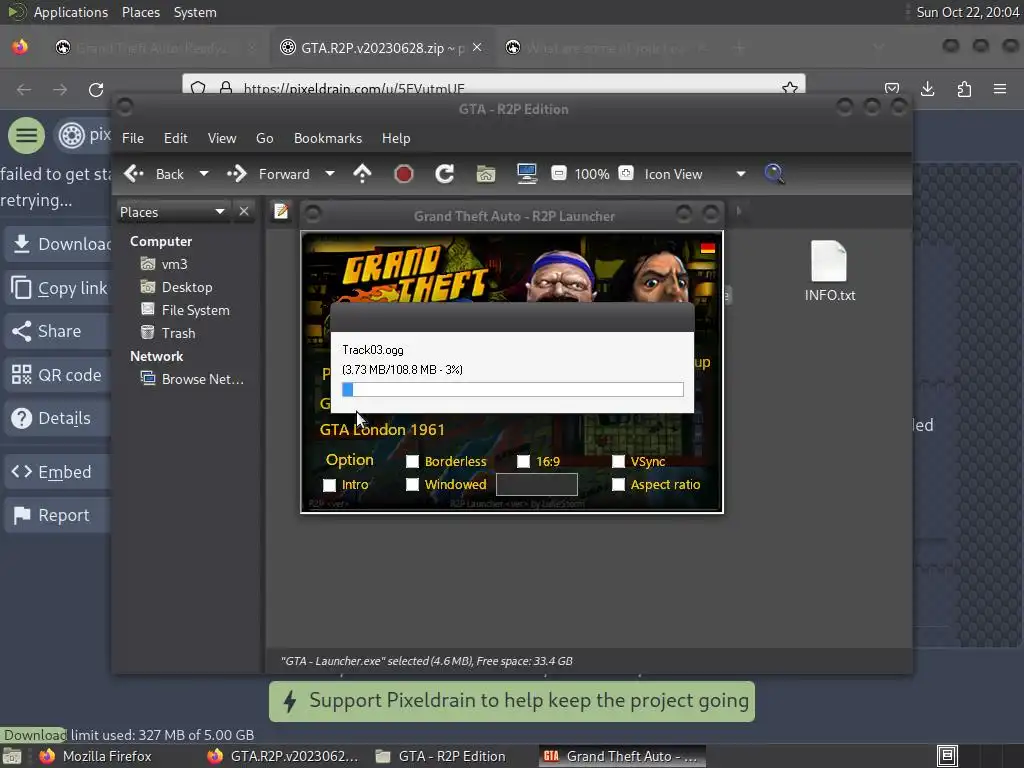This screenshot has width=1024, height=768.
Task: Open the Forward history dropdown arrow
Action: pos(330,174)
